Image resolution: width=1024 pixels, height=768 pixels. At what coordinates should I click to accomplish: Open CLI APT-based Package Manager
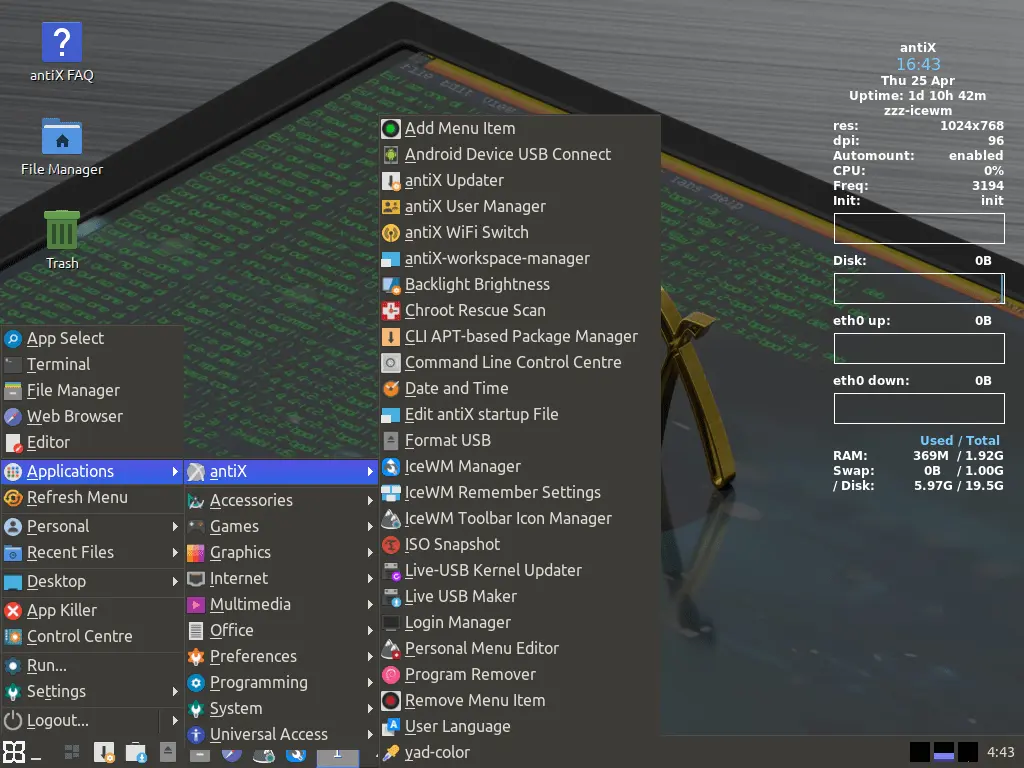(x=520, y=337)
